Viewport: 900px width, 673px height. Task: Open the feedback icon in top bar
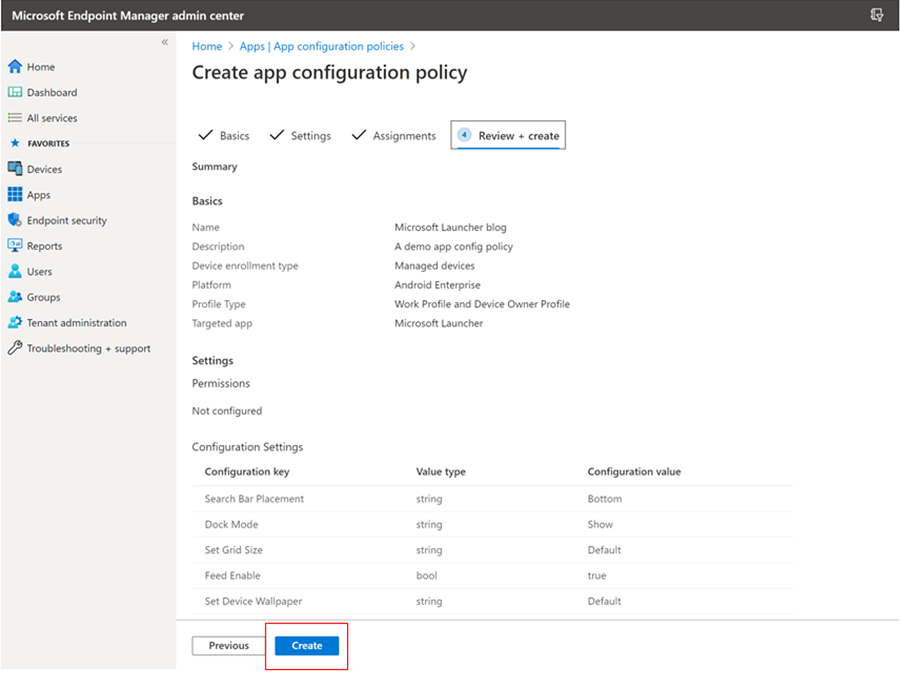tap(876, 15)
